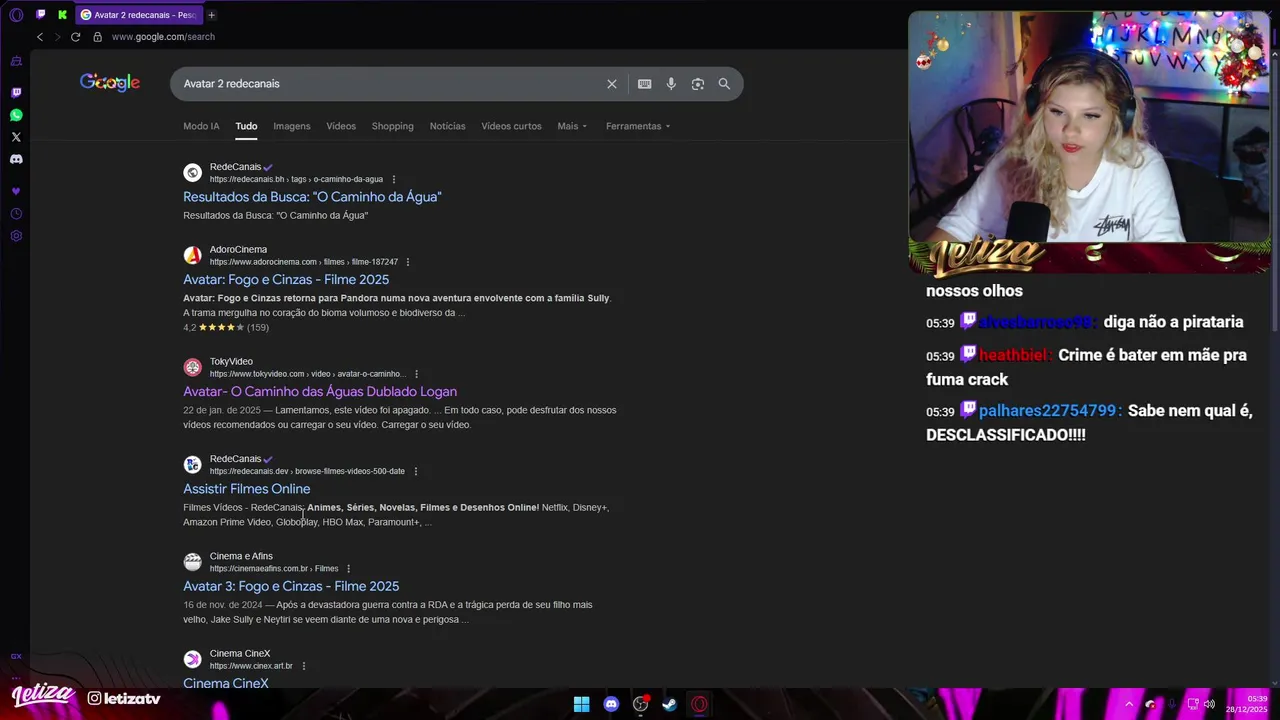1280x720 pixels.
Task: Open Discord from the taskbar
Action: 611,704
